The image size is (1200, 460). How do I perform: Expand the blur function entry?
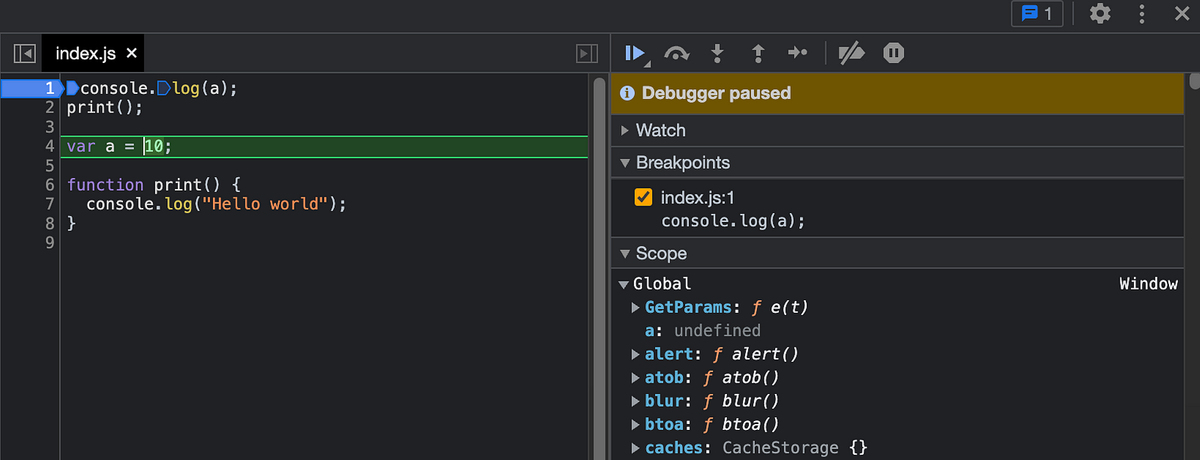point(636,401)
